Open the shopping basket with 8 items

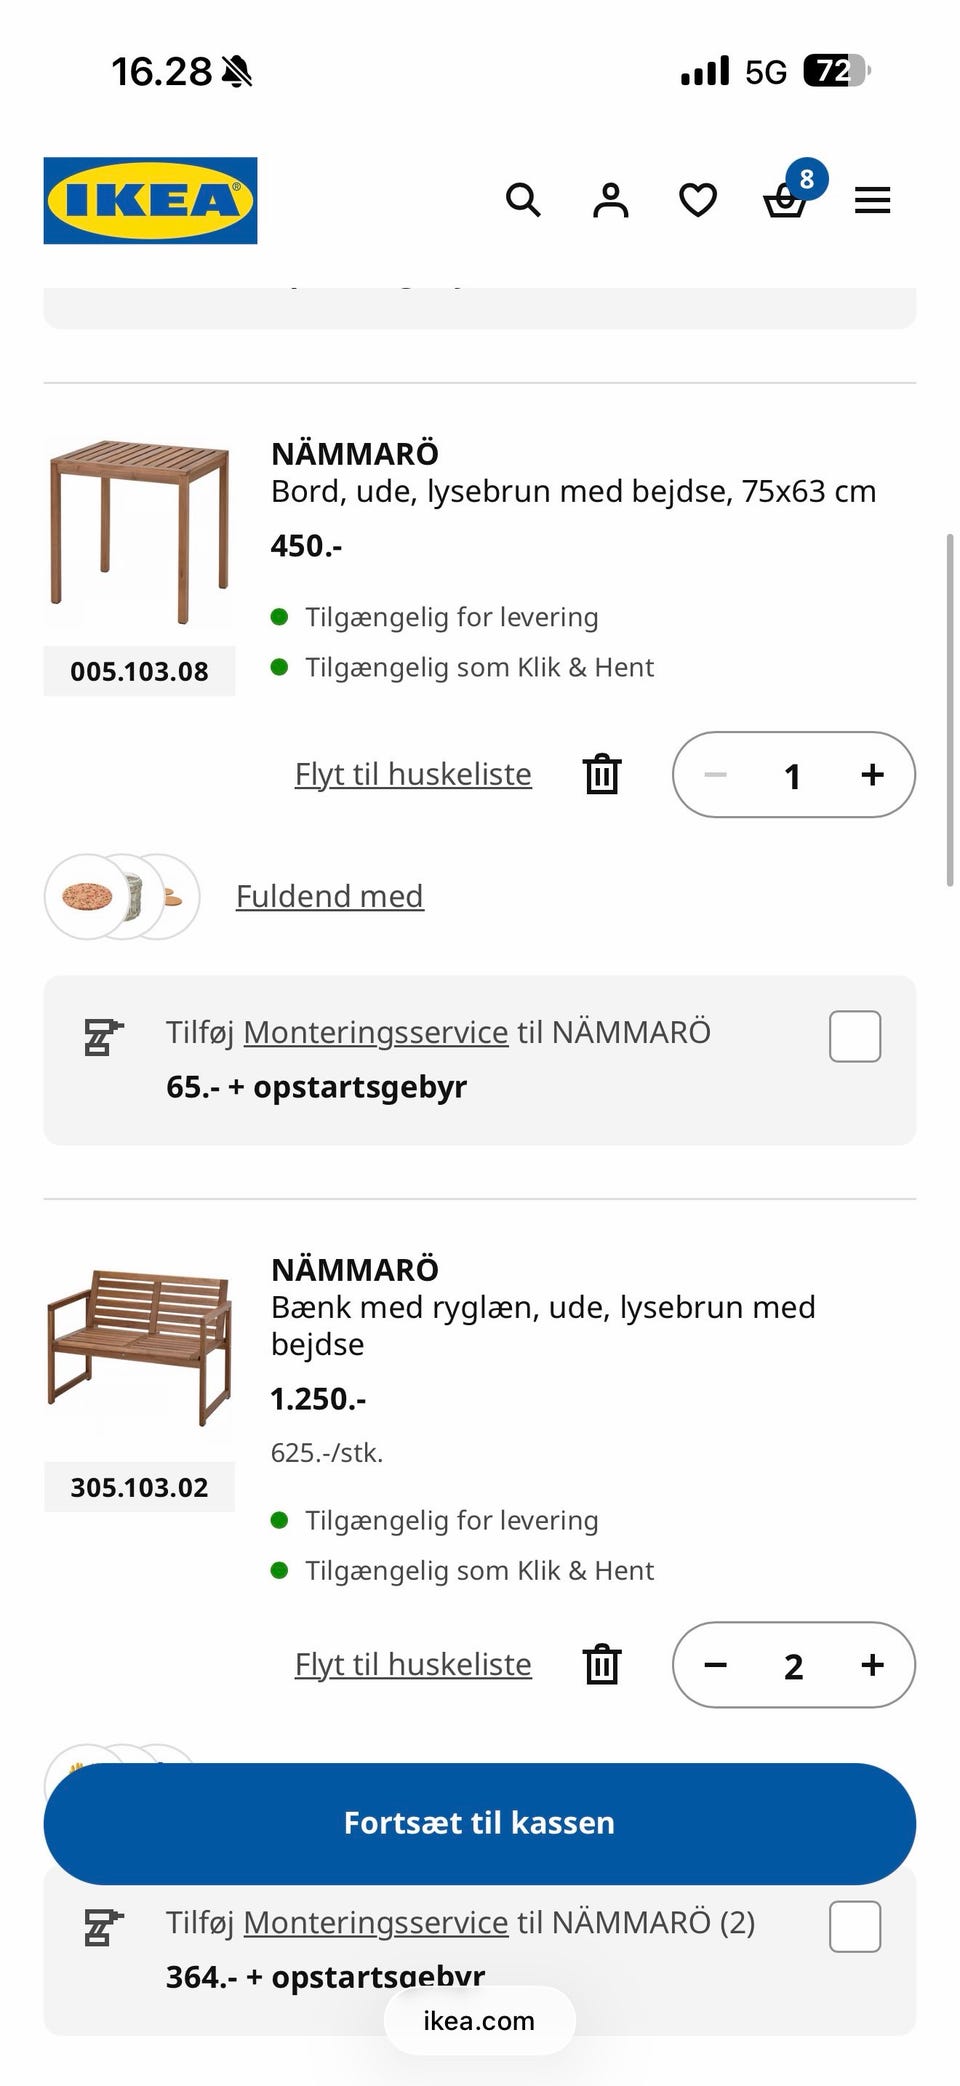pos(785,200)
